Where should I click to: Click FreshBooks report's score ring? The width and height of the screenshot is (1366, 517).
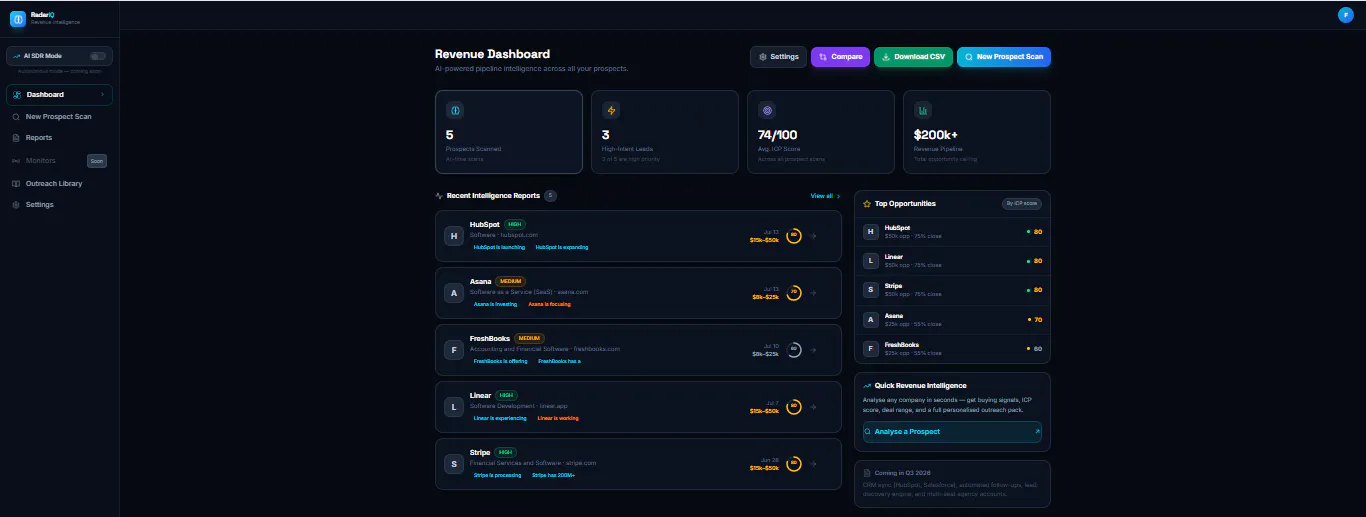click(x=794, y=350)
